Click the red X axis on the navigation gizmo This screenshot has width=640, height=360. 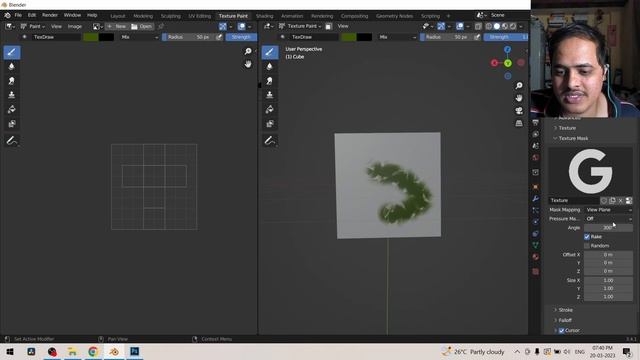pyautogui.click(x=494, y=63)
